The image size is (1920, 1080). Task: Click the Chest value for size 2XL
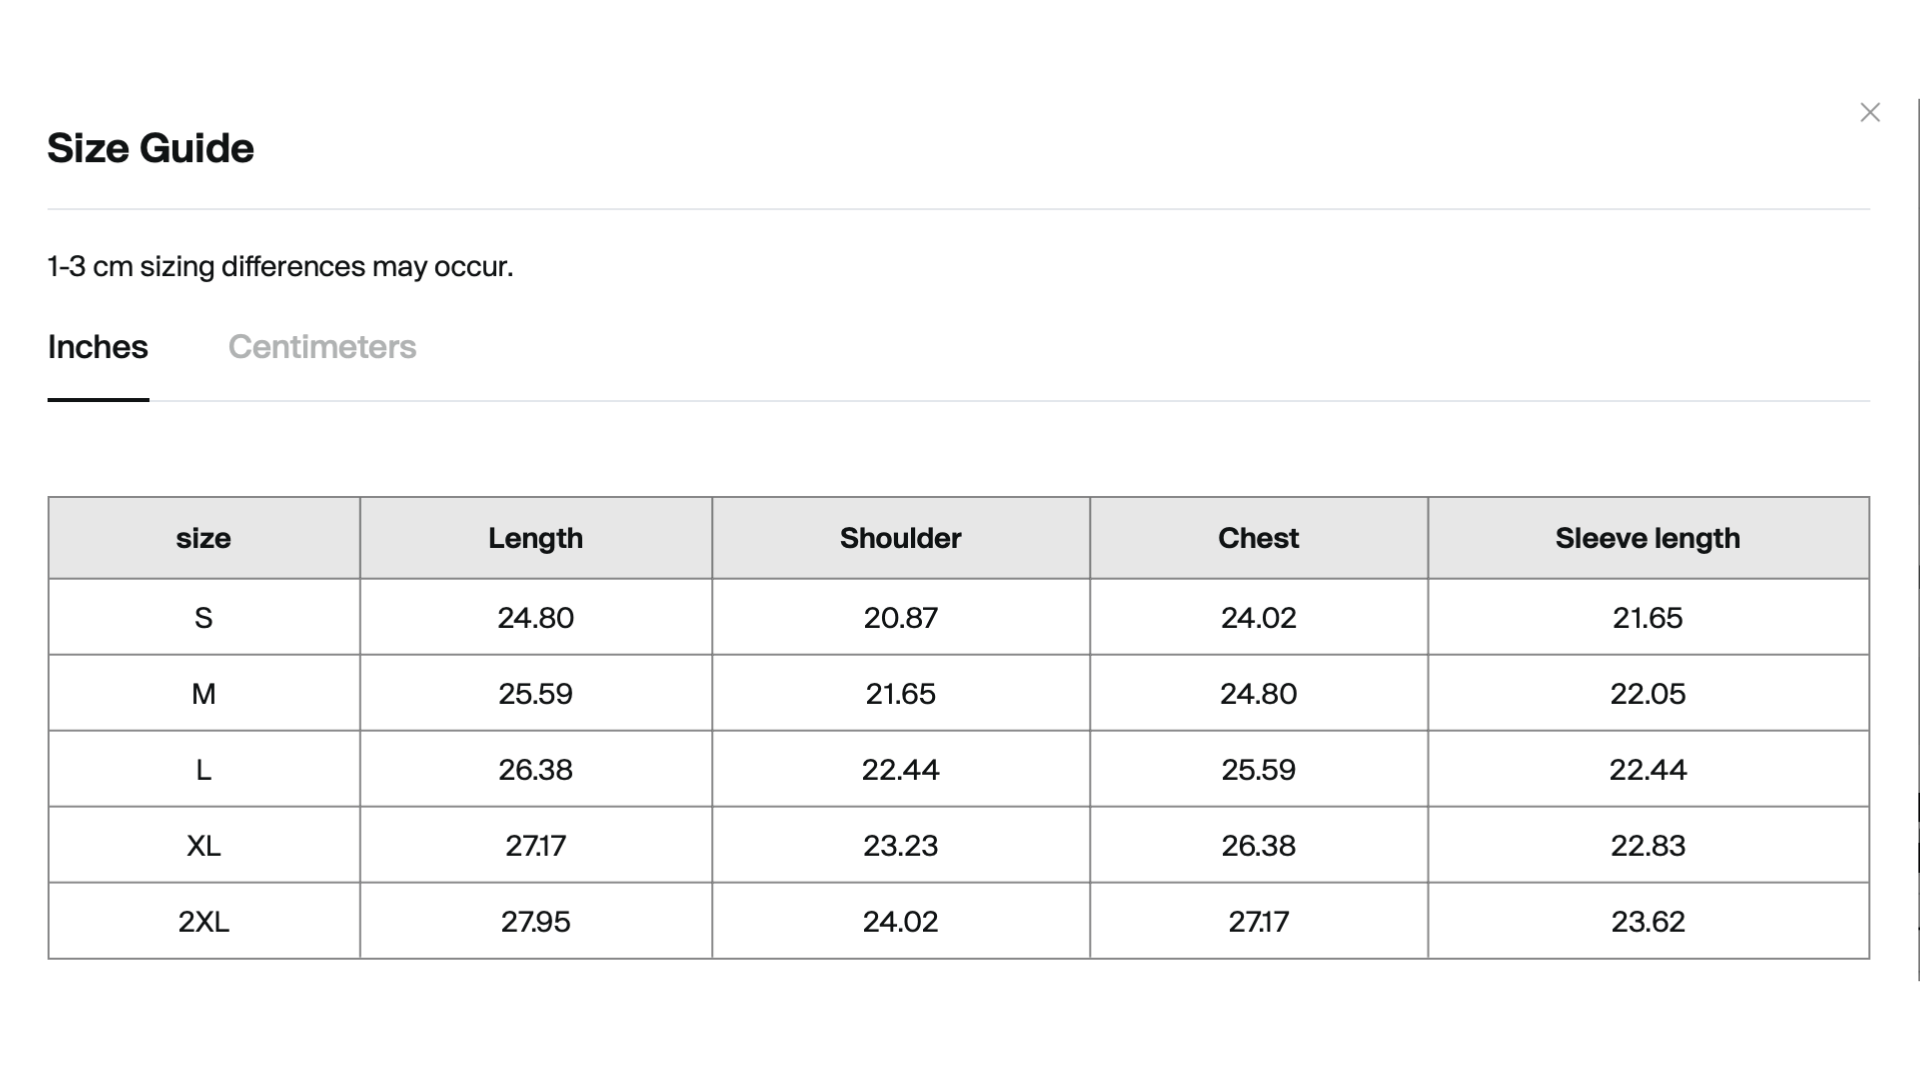click(x=1258, y=922)
